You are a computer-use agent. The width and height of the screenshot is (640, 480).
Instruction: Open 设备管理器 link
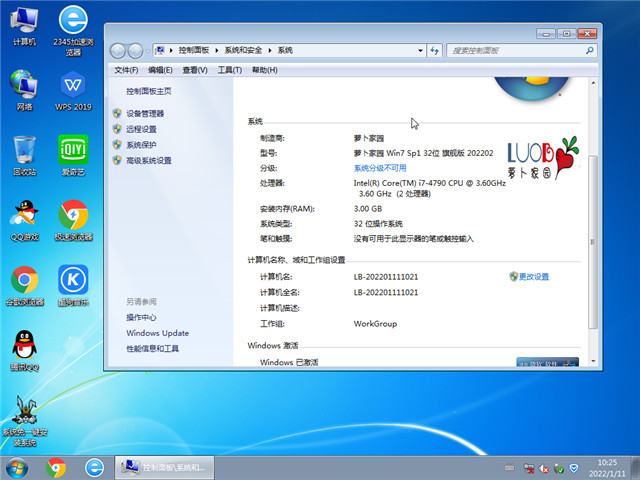145,113
